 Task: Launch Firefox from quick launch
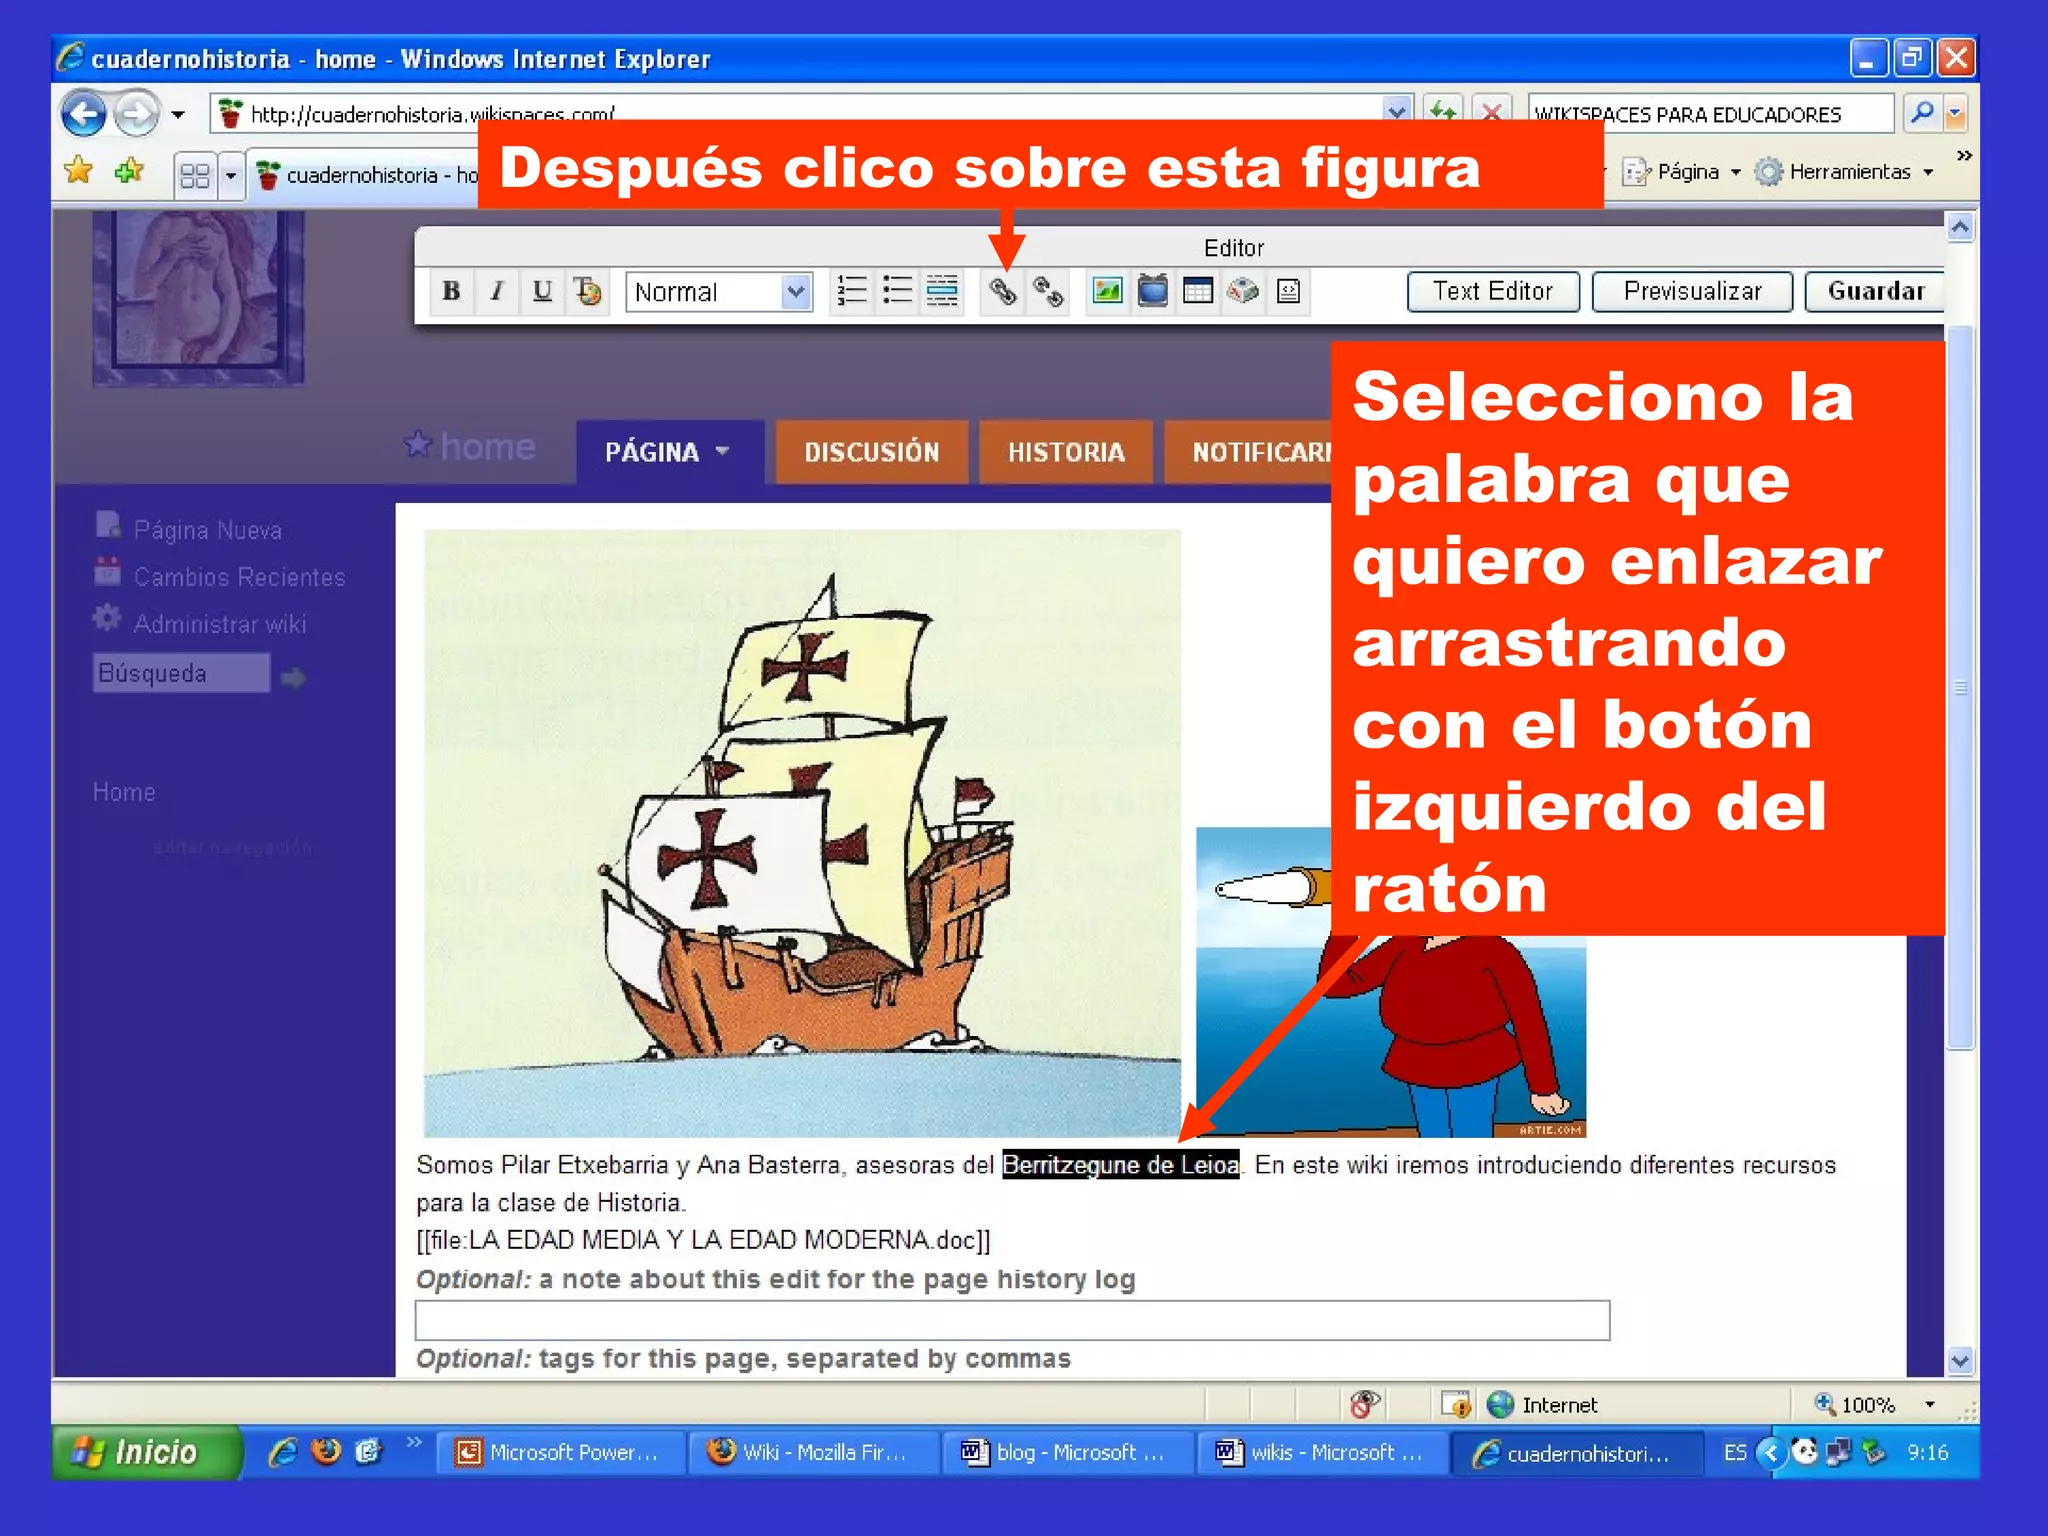[326, 1451]
